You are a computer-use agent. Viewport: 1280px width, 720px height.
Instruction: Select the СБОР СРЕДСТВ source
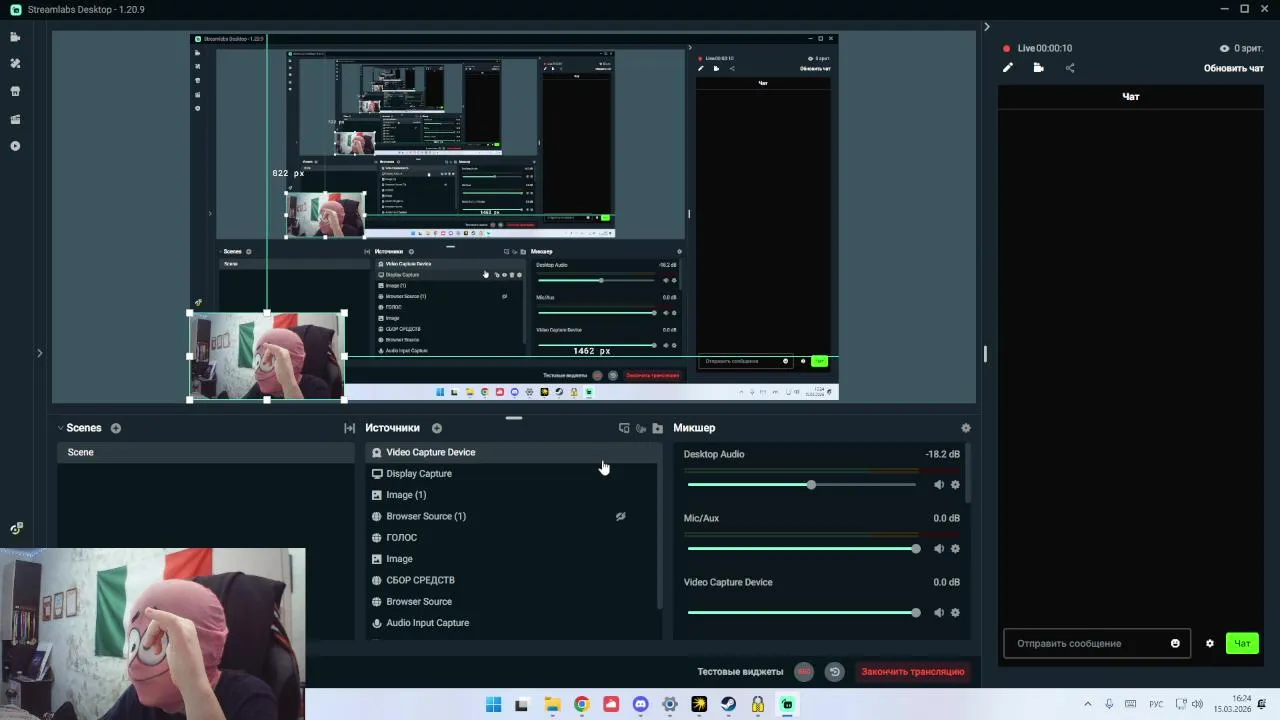[512, 580]
